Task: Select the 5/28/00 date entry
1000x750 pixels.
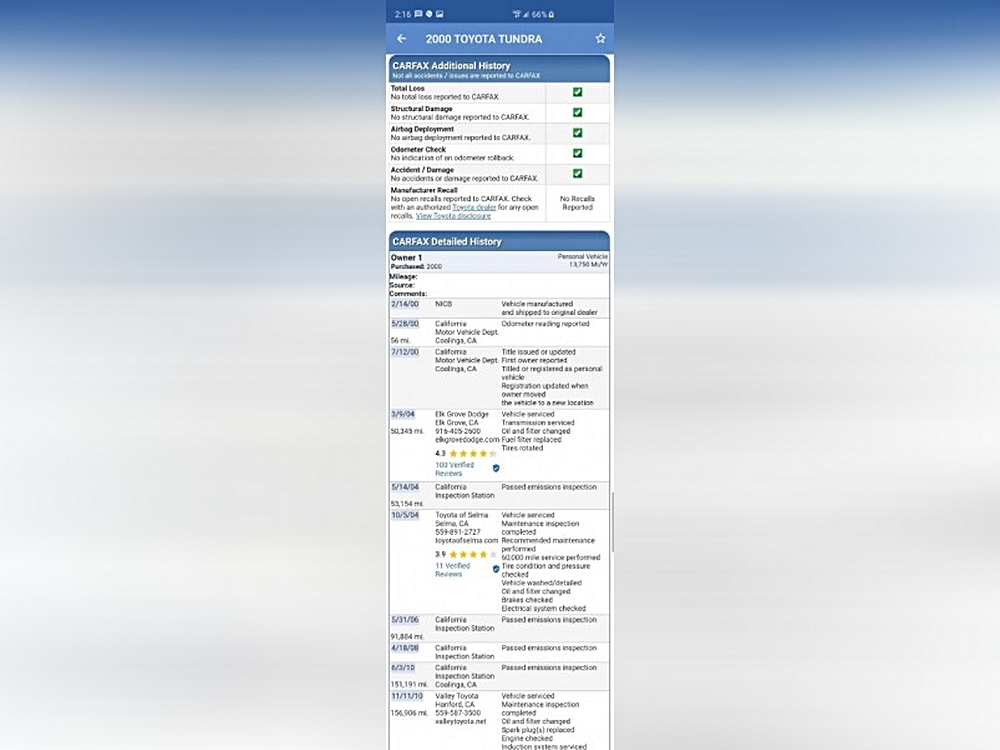Action: 405,324
